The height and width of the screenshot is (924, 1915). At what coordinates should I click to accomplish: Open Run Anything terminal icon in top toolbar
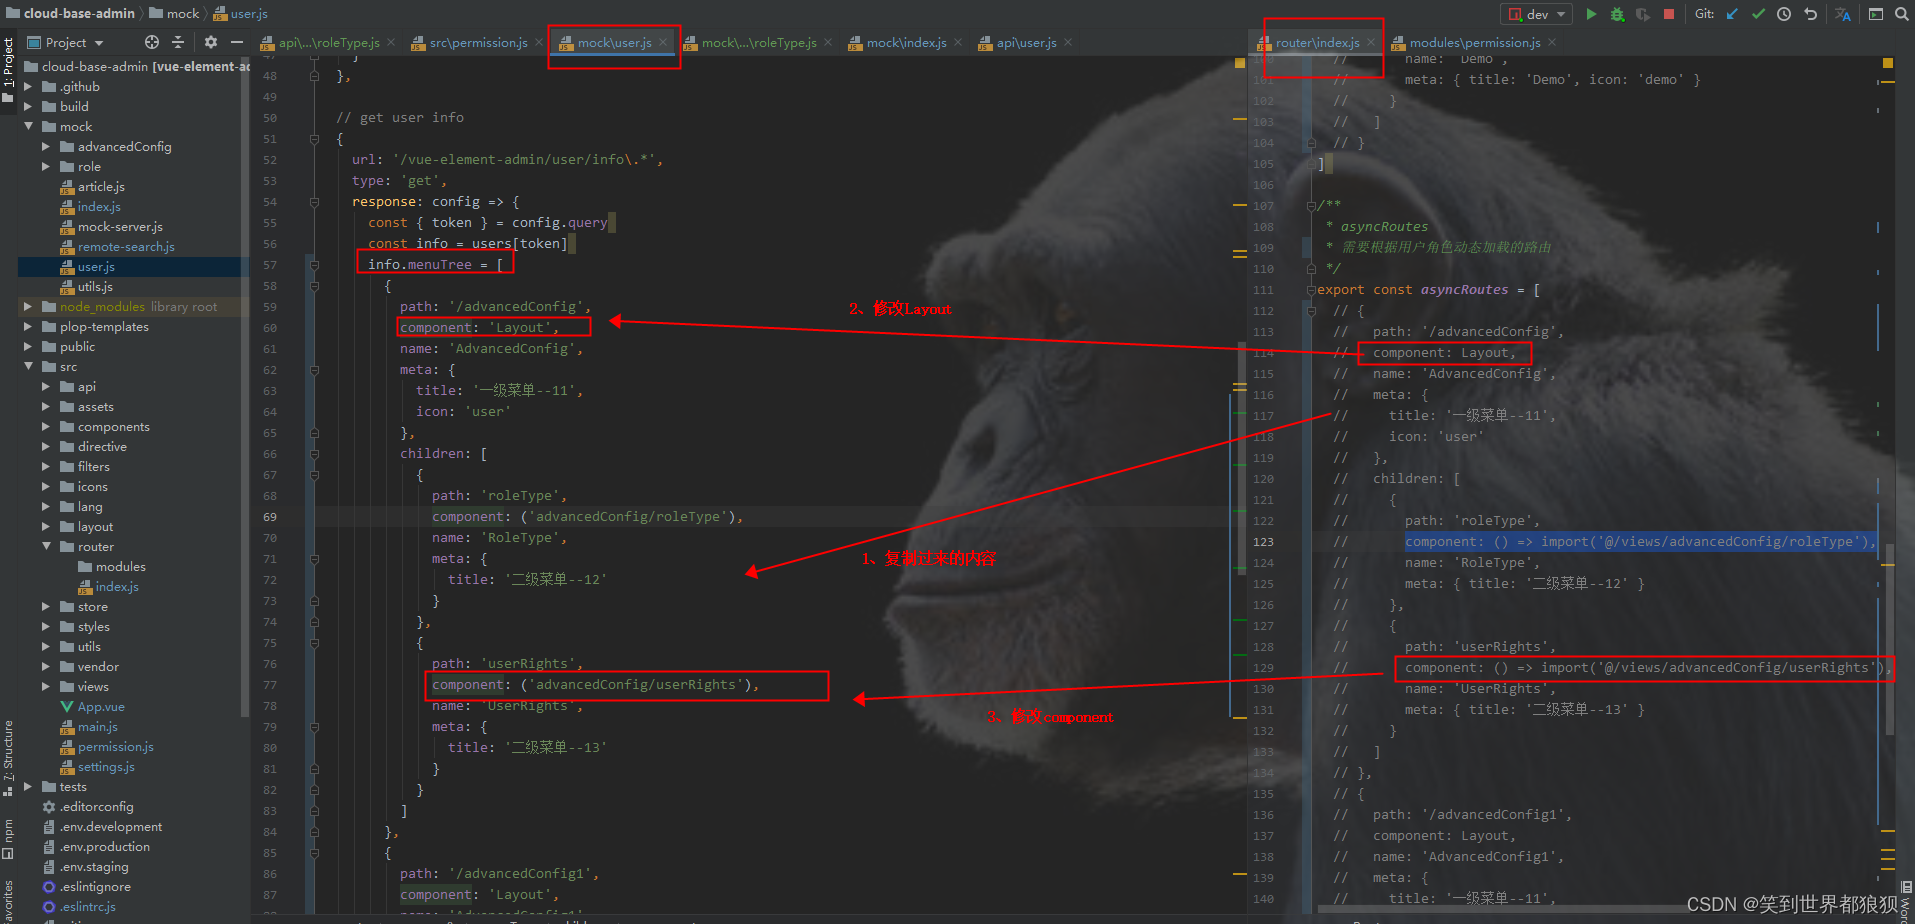click(1876, 14)
